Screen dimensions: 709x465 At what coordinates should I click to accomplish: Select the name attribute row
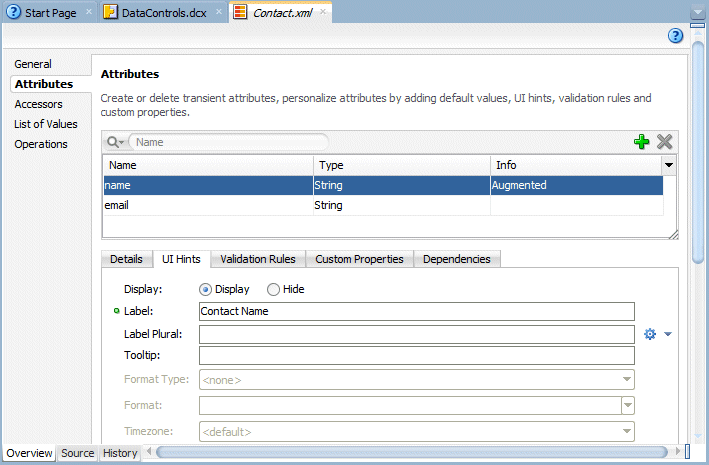pos(383,185)
